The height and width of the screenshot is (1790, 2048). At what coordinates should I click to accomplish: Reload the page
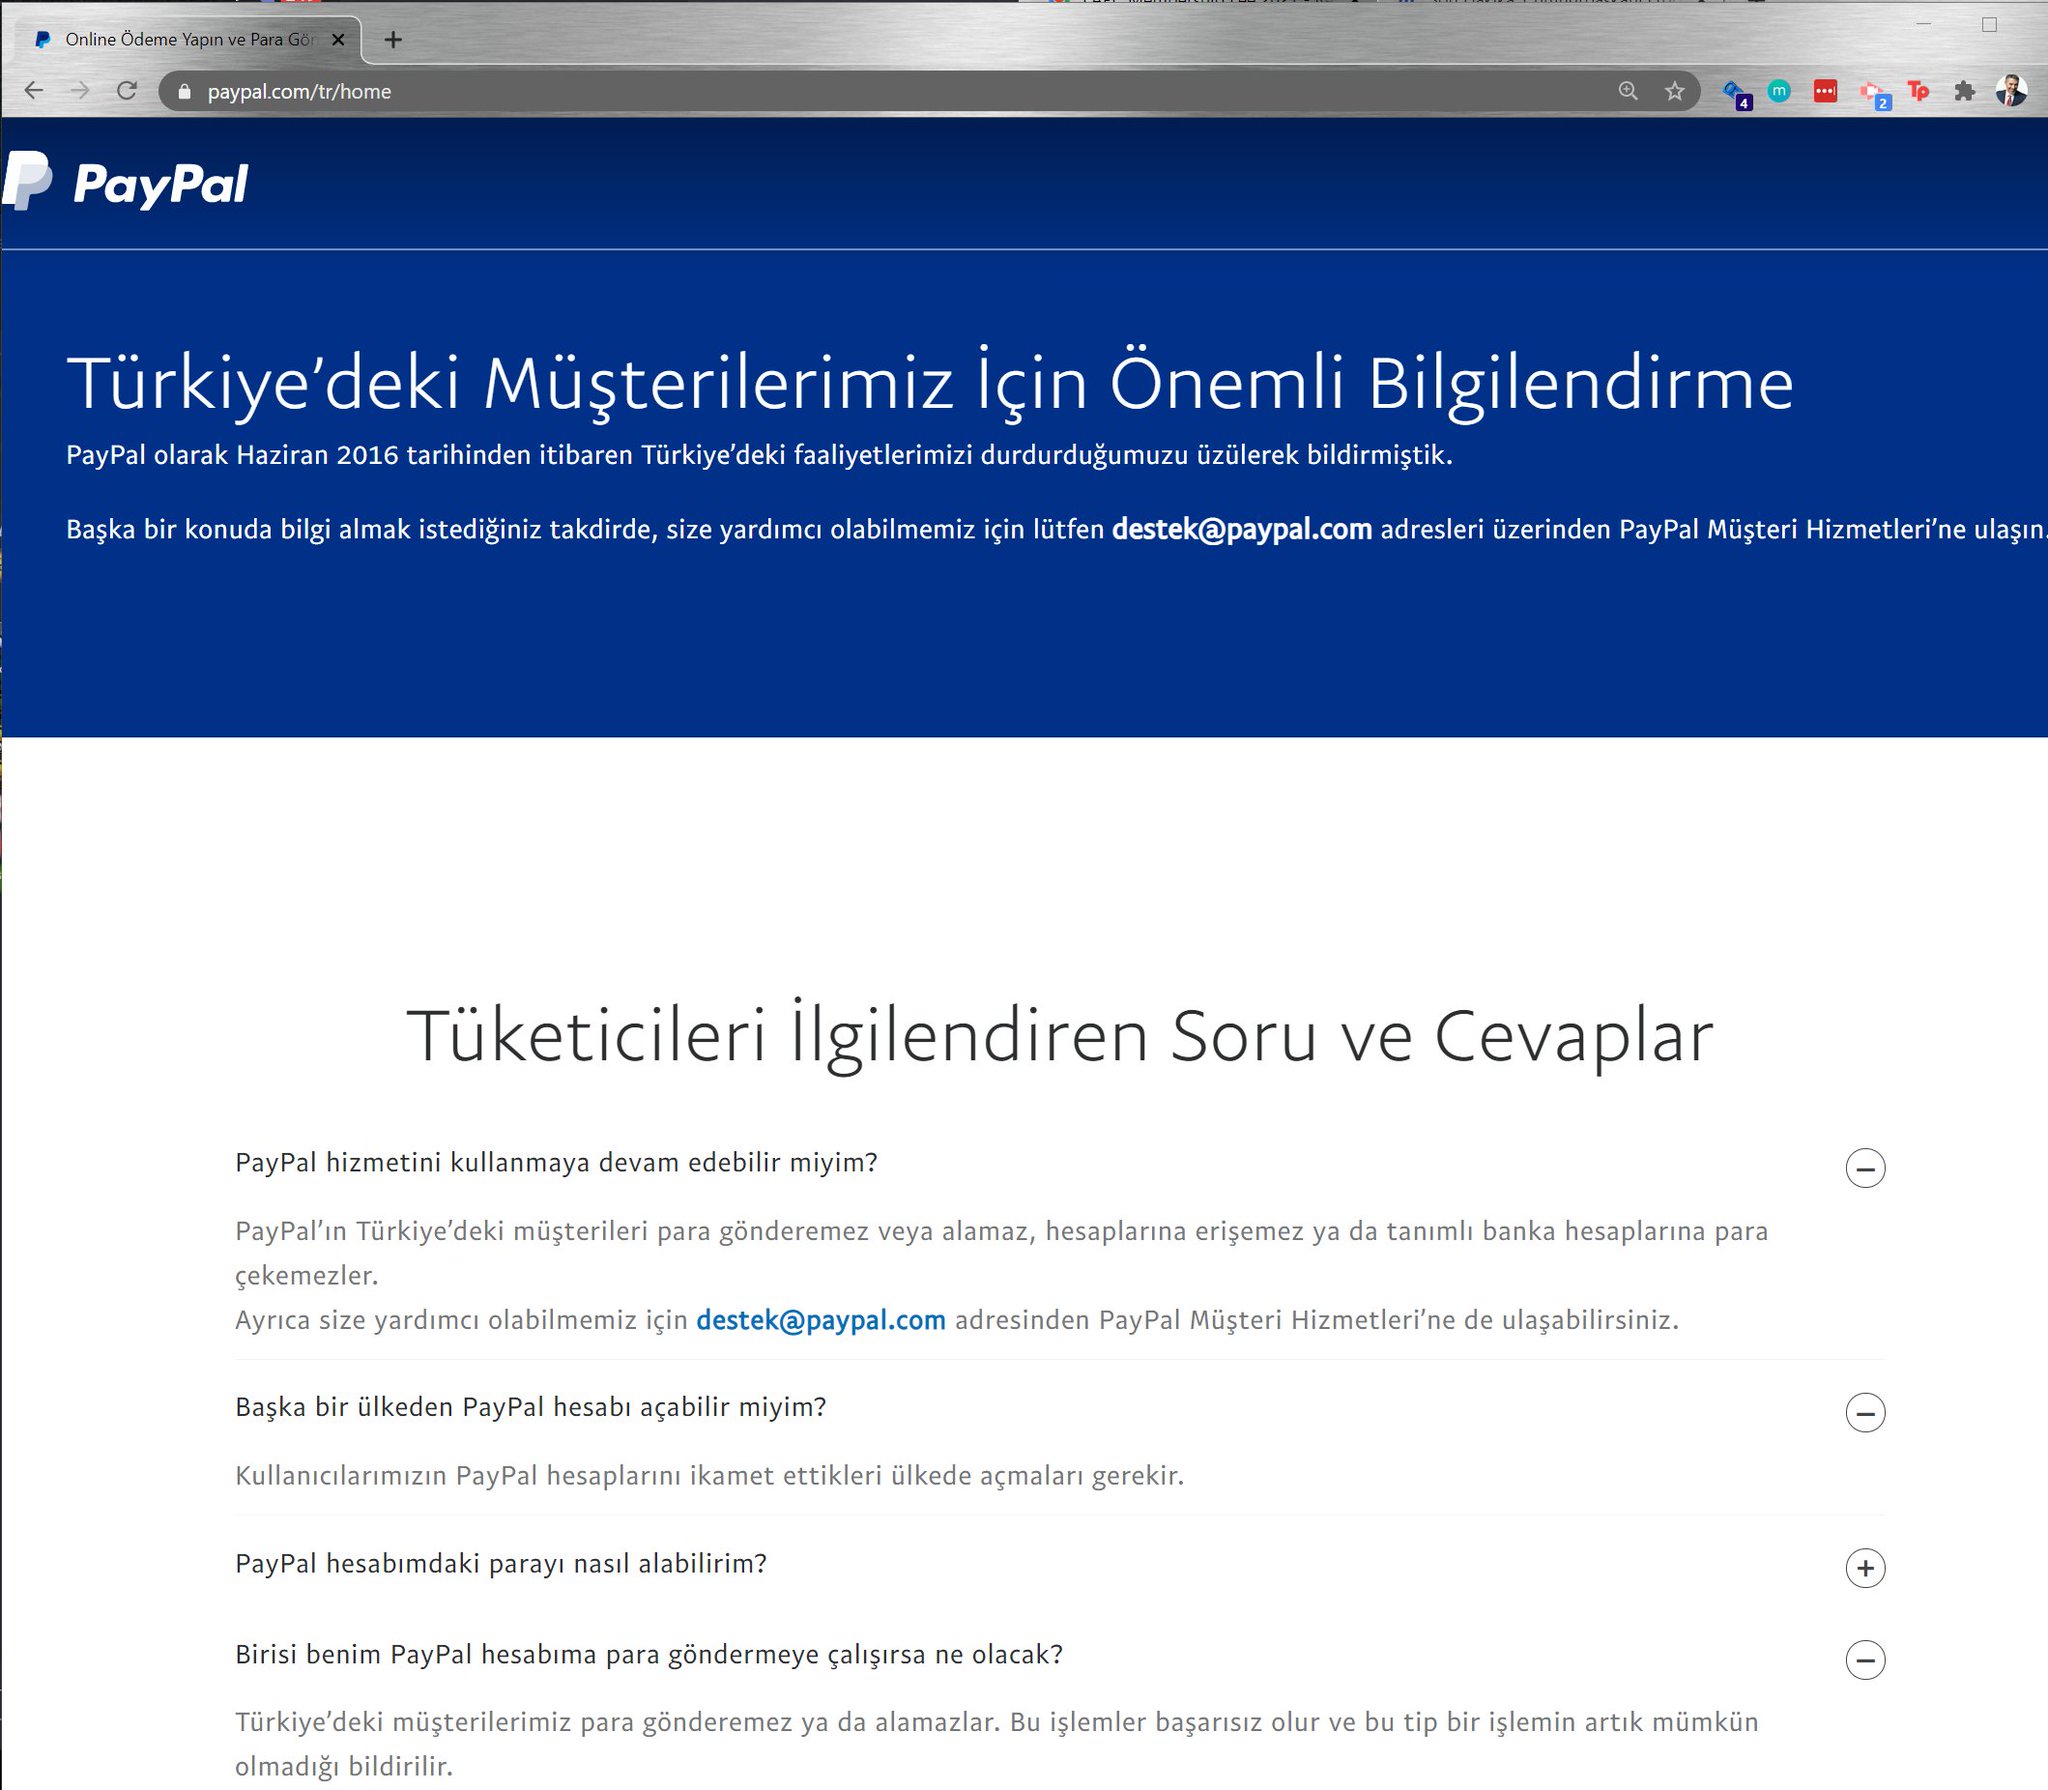point(127,92)
